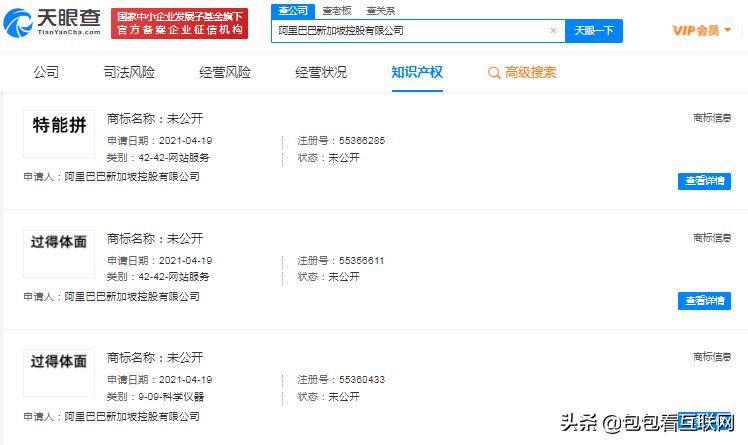
Task: Switch to the 知识产权 tab
Action: point(417,72)
